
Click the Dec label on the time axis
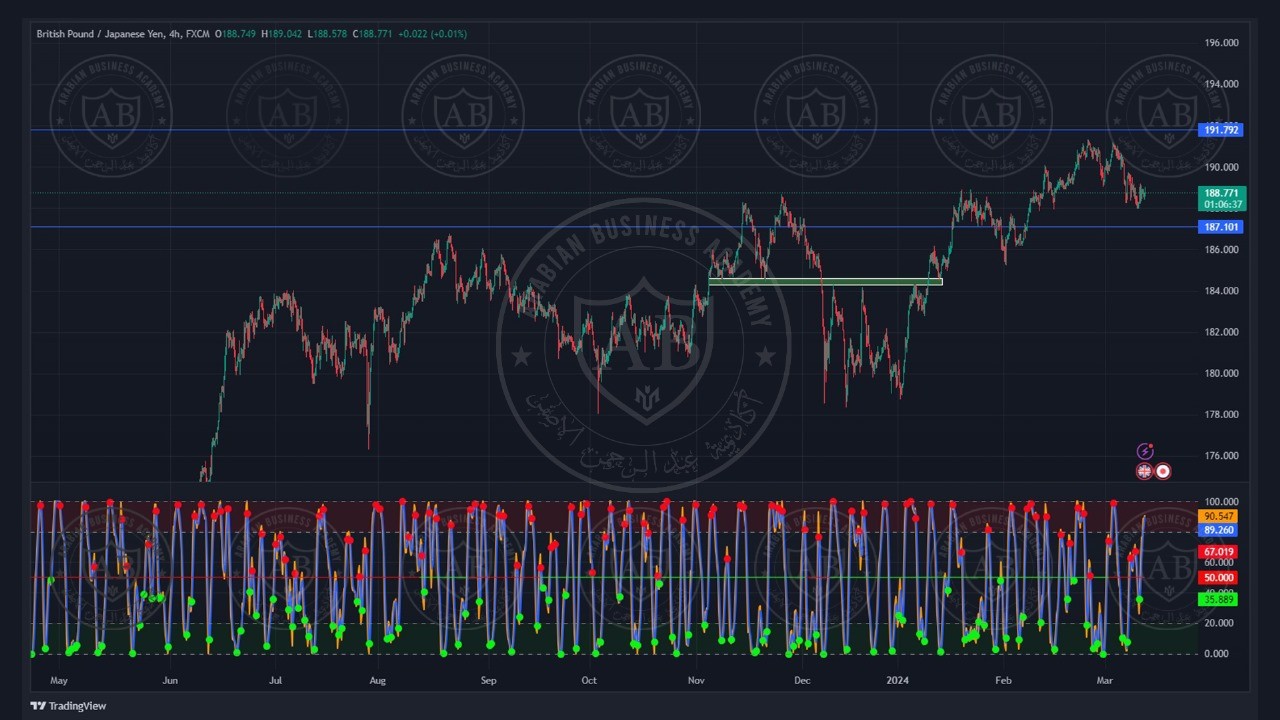tap(801, 680)
